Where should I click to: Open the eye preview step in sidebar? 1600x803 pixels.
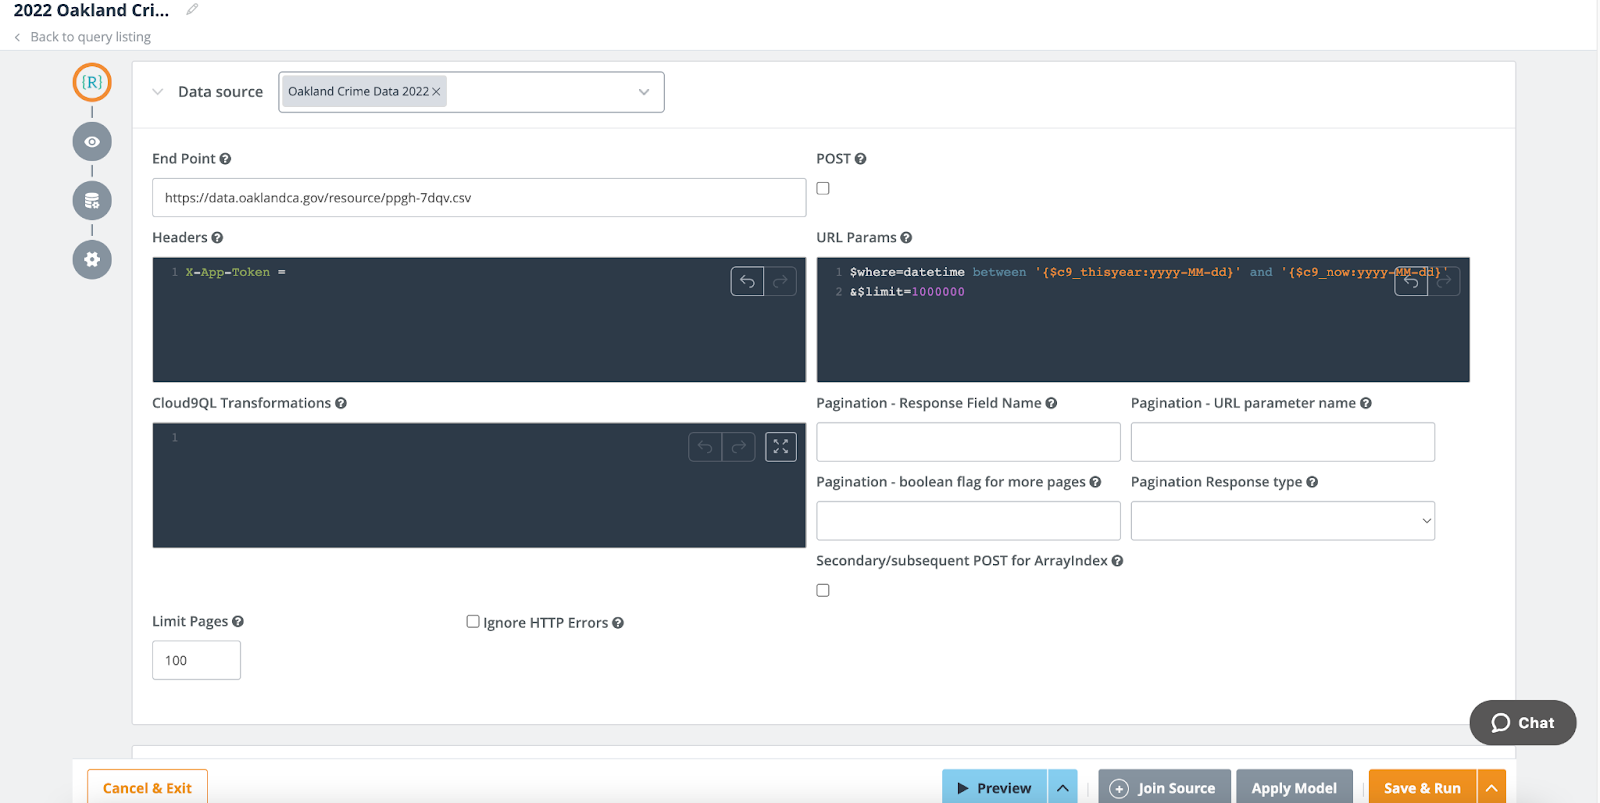(92, 141)
